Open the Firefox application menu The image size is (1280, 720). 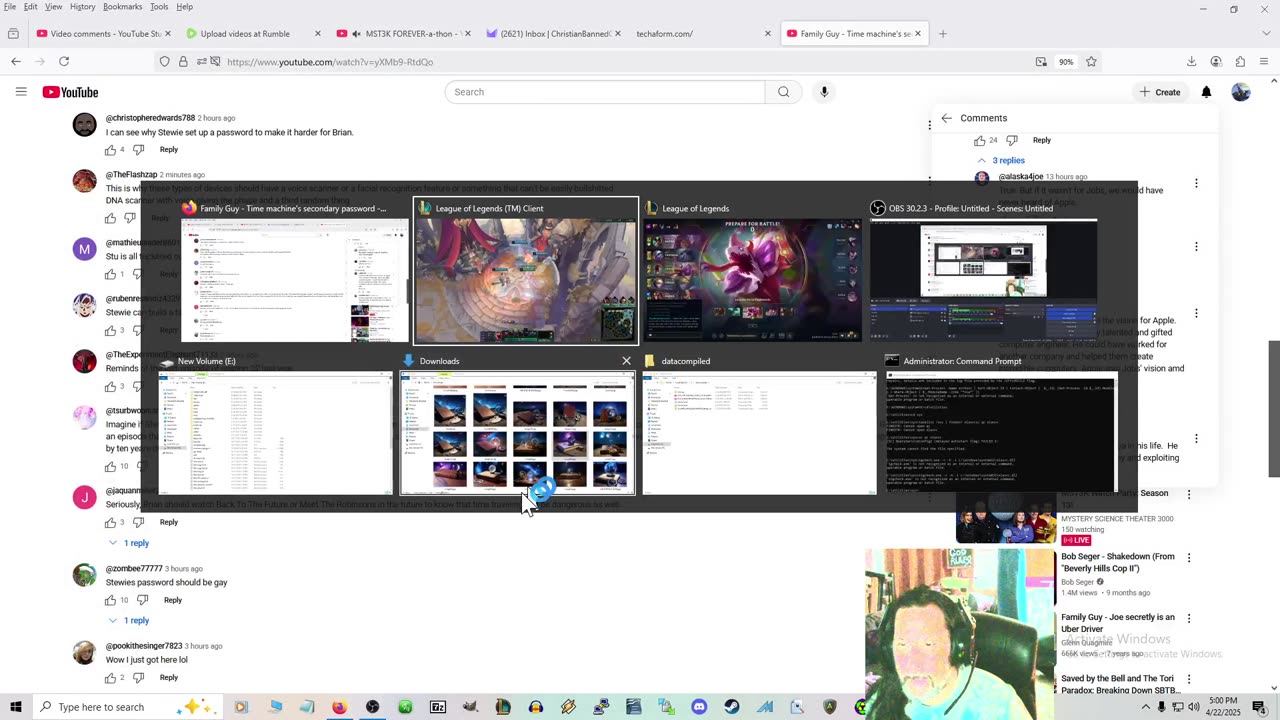click(x=1264, y=62)
